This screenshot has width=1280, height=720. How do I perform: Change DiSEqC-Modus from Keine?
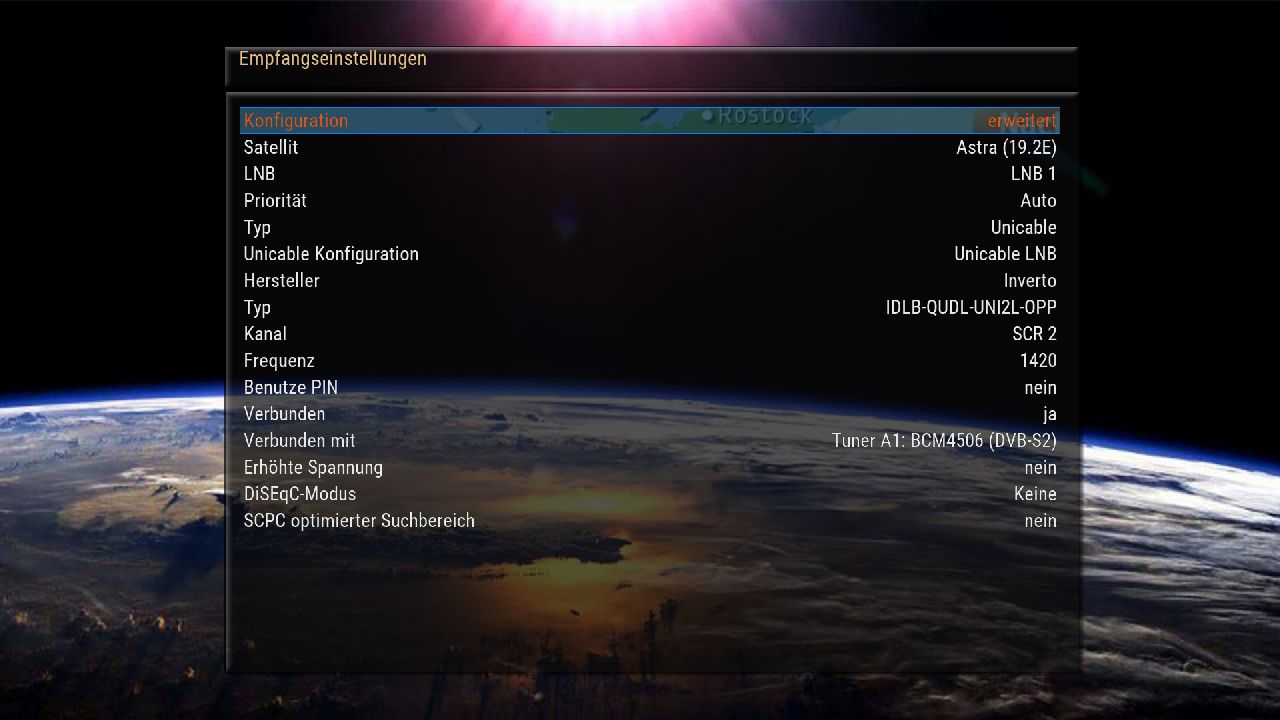pos(1034,494)
